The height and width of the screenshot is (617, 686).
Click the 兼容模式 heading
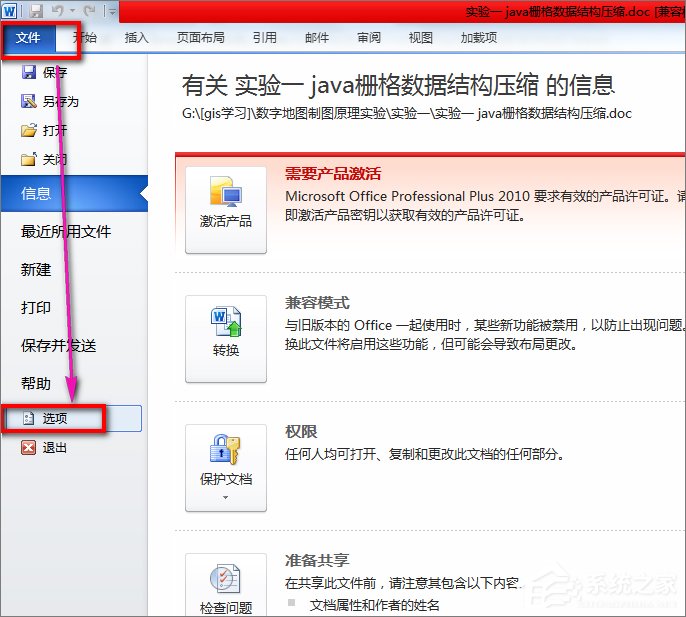(x=317, y=303)
